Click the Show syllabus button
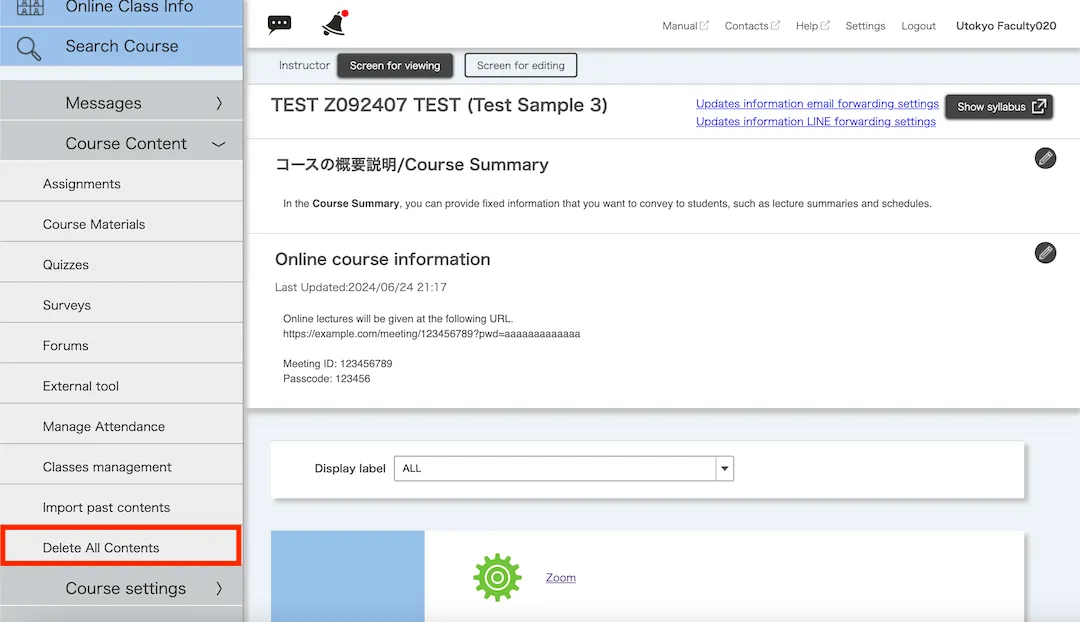The image size is (1080, 622). point(1000,107)
